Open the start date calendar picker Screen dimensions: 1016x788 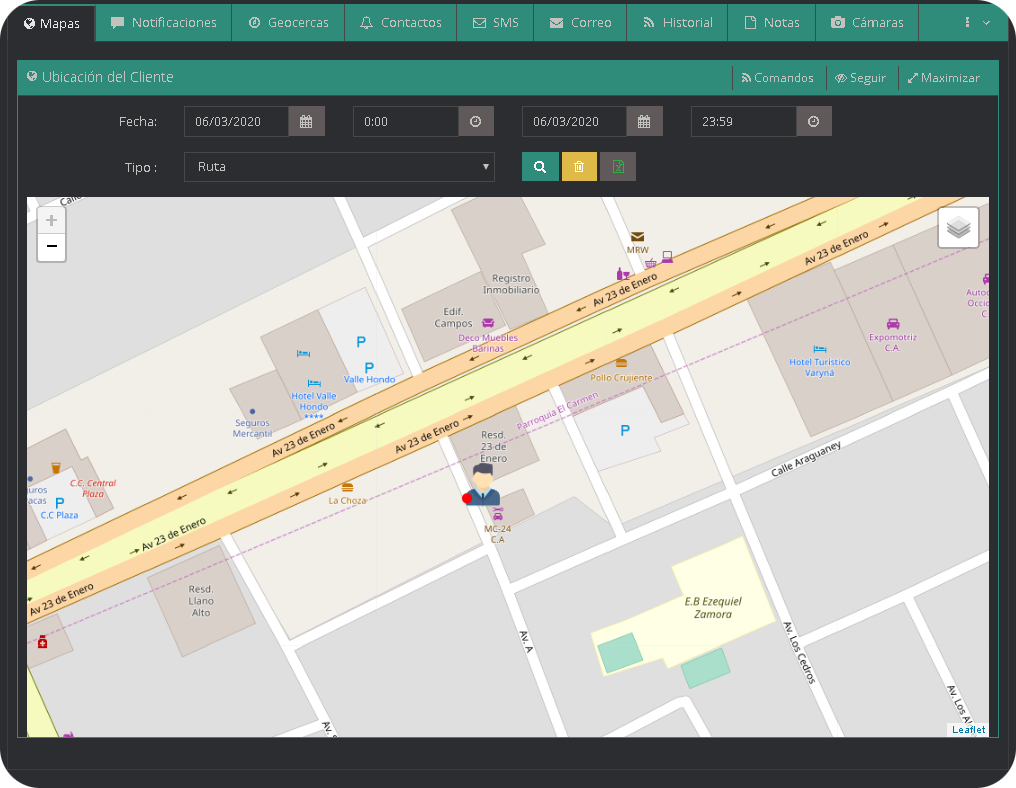click(306, 122)
